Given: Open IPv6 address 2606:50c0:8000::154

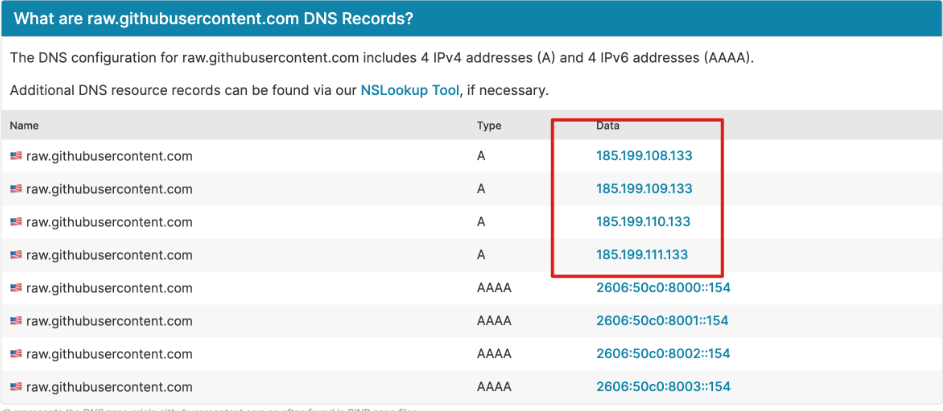Looking at the screenshot, I should coord(663,288).
